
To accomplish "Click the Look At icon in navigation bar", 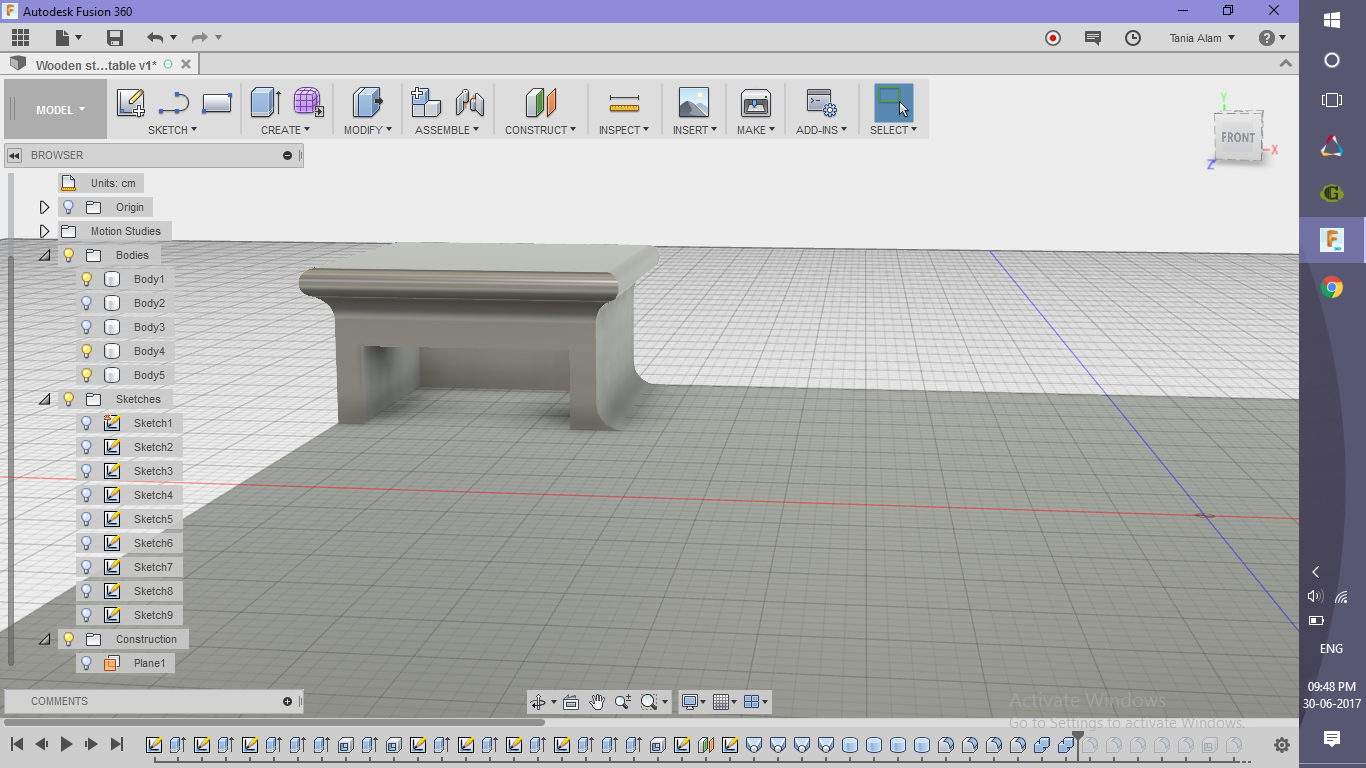I will [571, 702].
